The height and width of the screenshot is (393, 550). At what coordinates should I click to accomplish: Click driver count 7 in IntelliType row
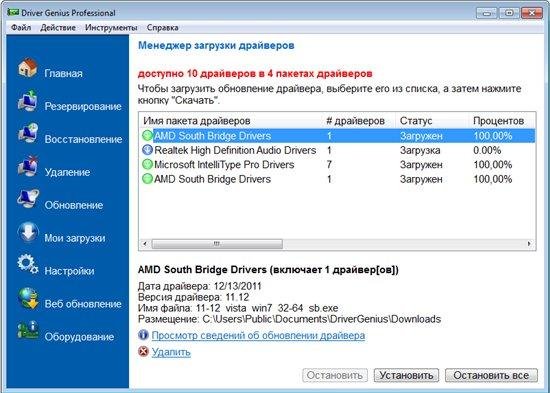click(329, 165)
